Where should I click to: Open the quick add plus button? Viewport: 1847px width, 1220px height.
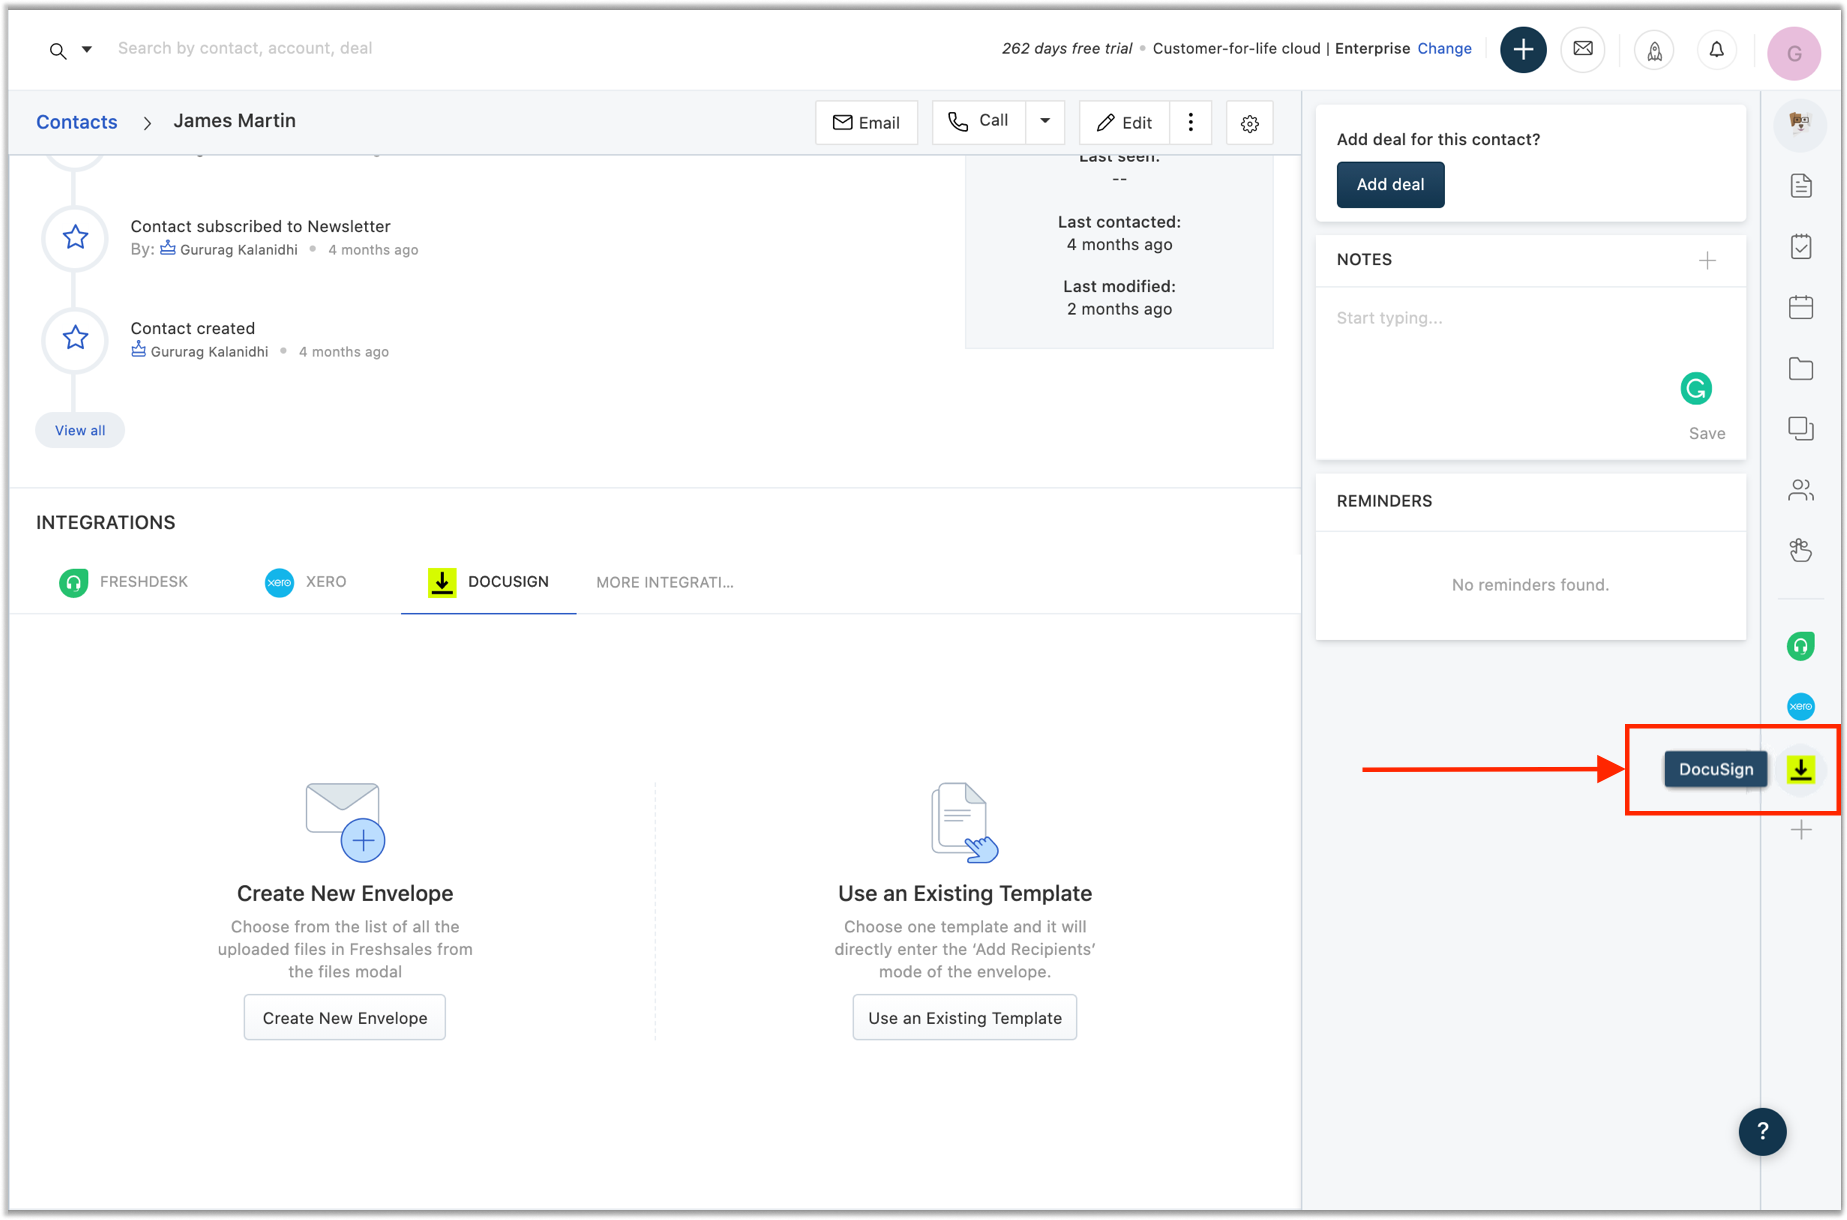1523,50
